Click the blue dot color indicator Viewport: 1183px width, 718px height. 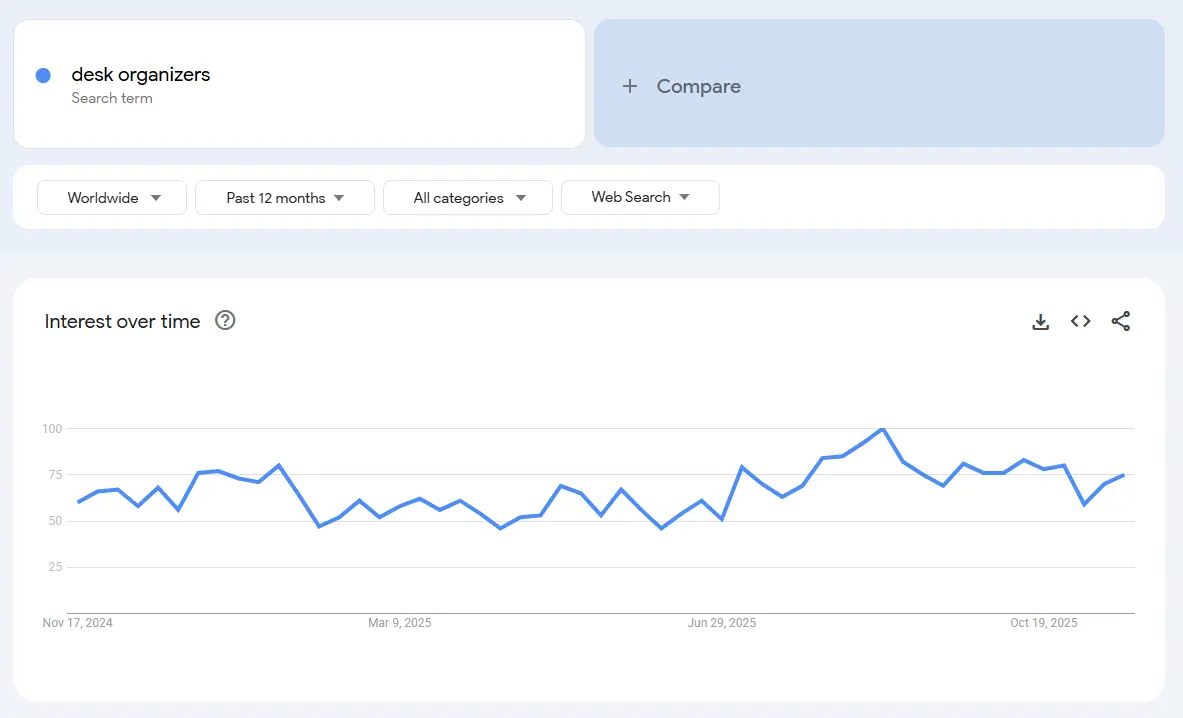(x=43, y=75)
